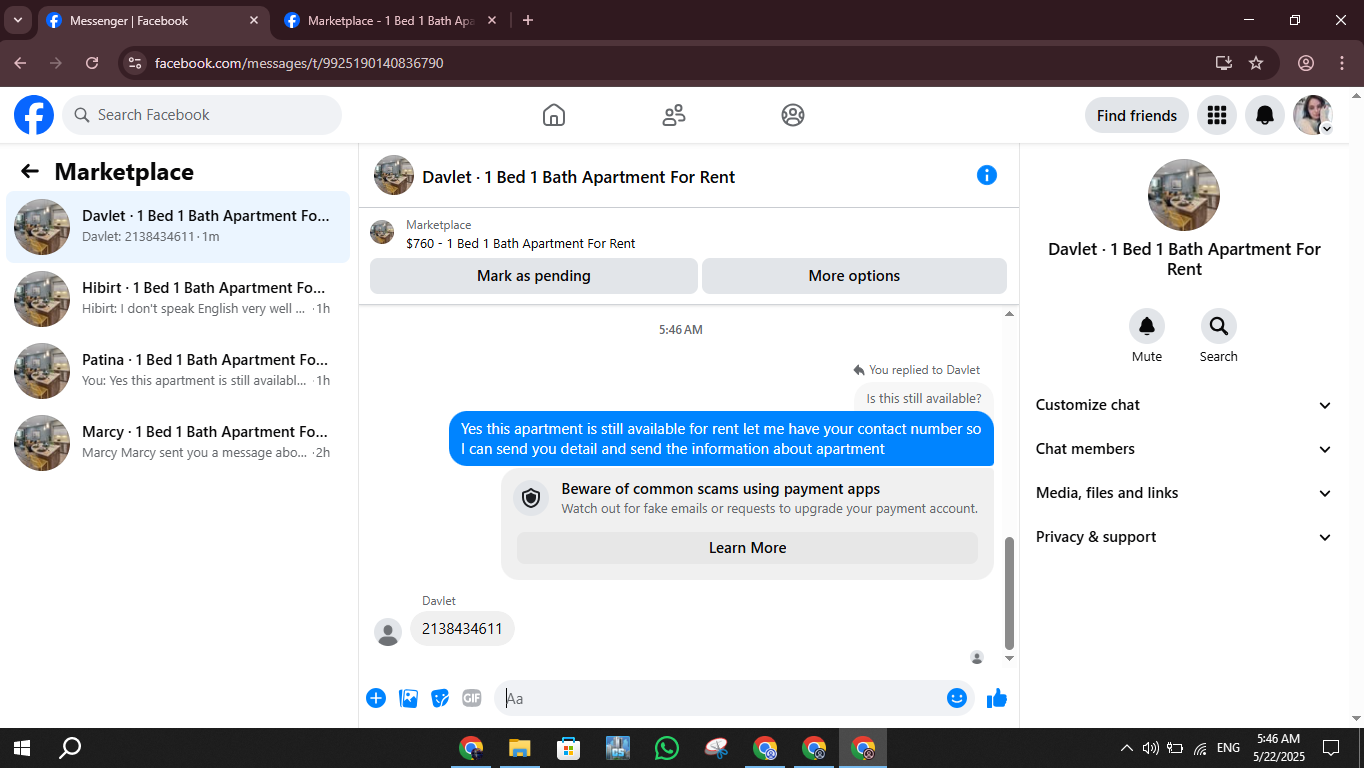View site information icon in address bar
This screenshot has height=768, width=1364.
pyautogui.click(x=136, y=63)
